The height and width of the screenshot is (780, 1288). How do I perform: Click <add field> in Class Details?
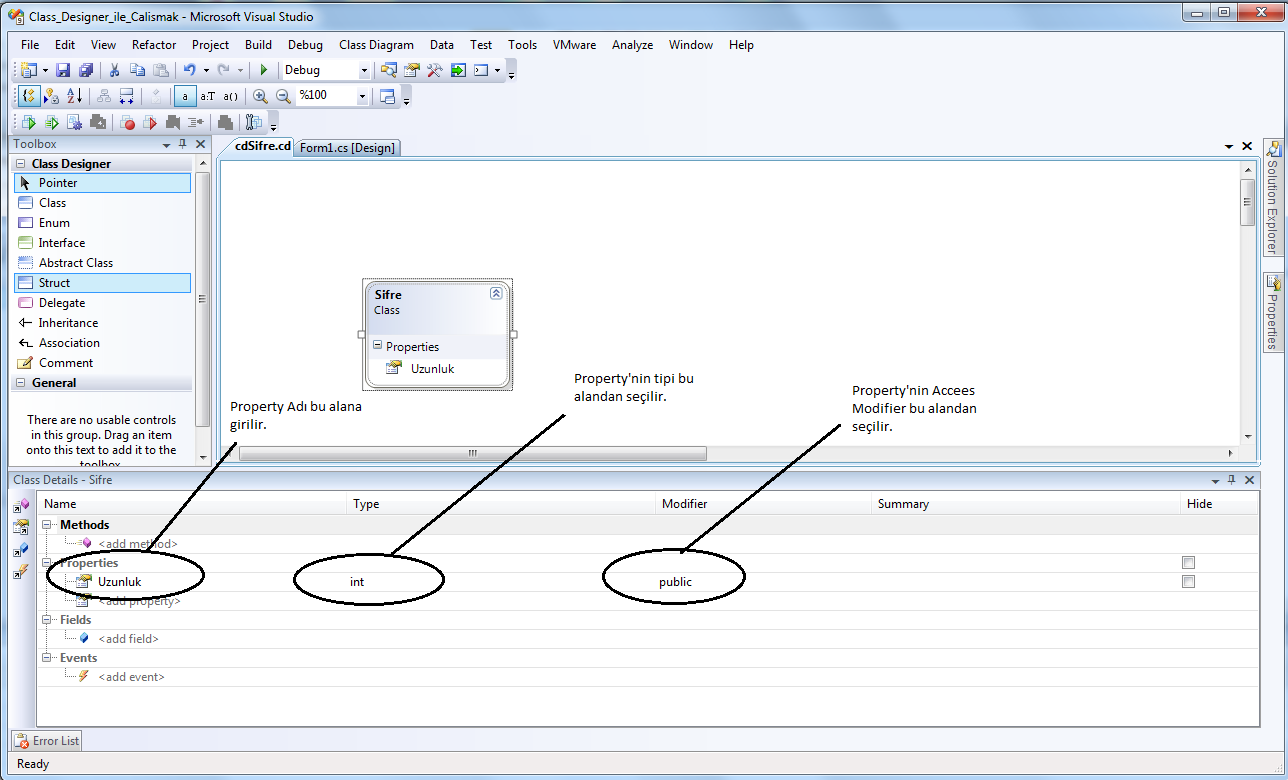[x=128, y=639]
